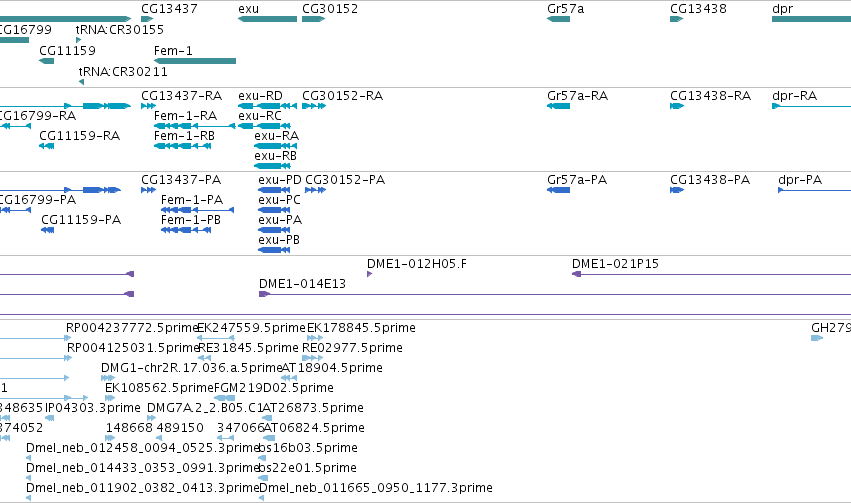Click the Gr57a-RA transcript label
This screenshot has width=851, height=503.
point(577,96)
